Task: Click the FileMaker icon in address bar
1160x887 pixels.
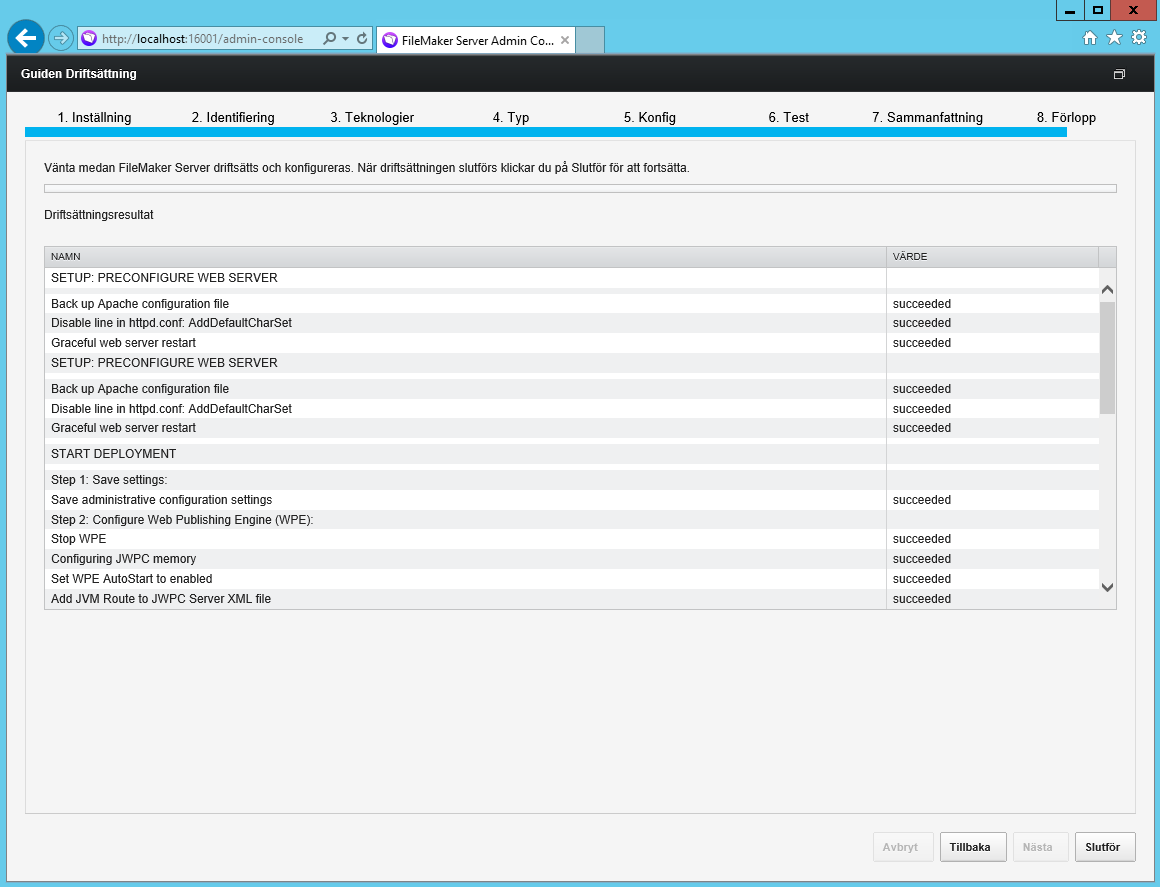Action: [90, 38]
